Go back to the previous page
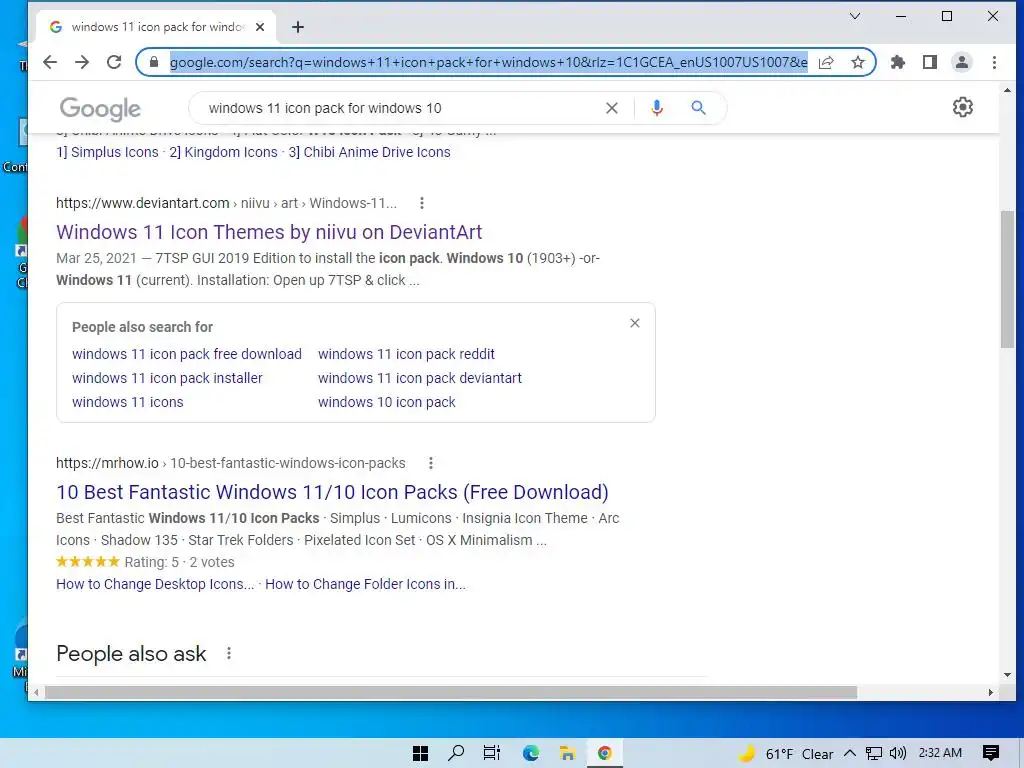The width and height of the screenshot is (1024, 768). tap(50, 62)
